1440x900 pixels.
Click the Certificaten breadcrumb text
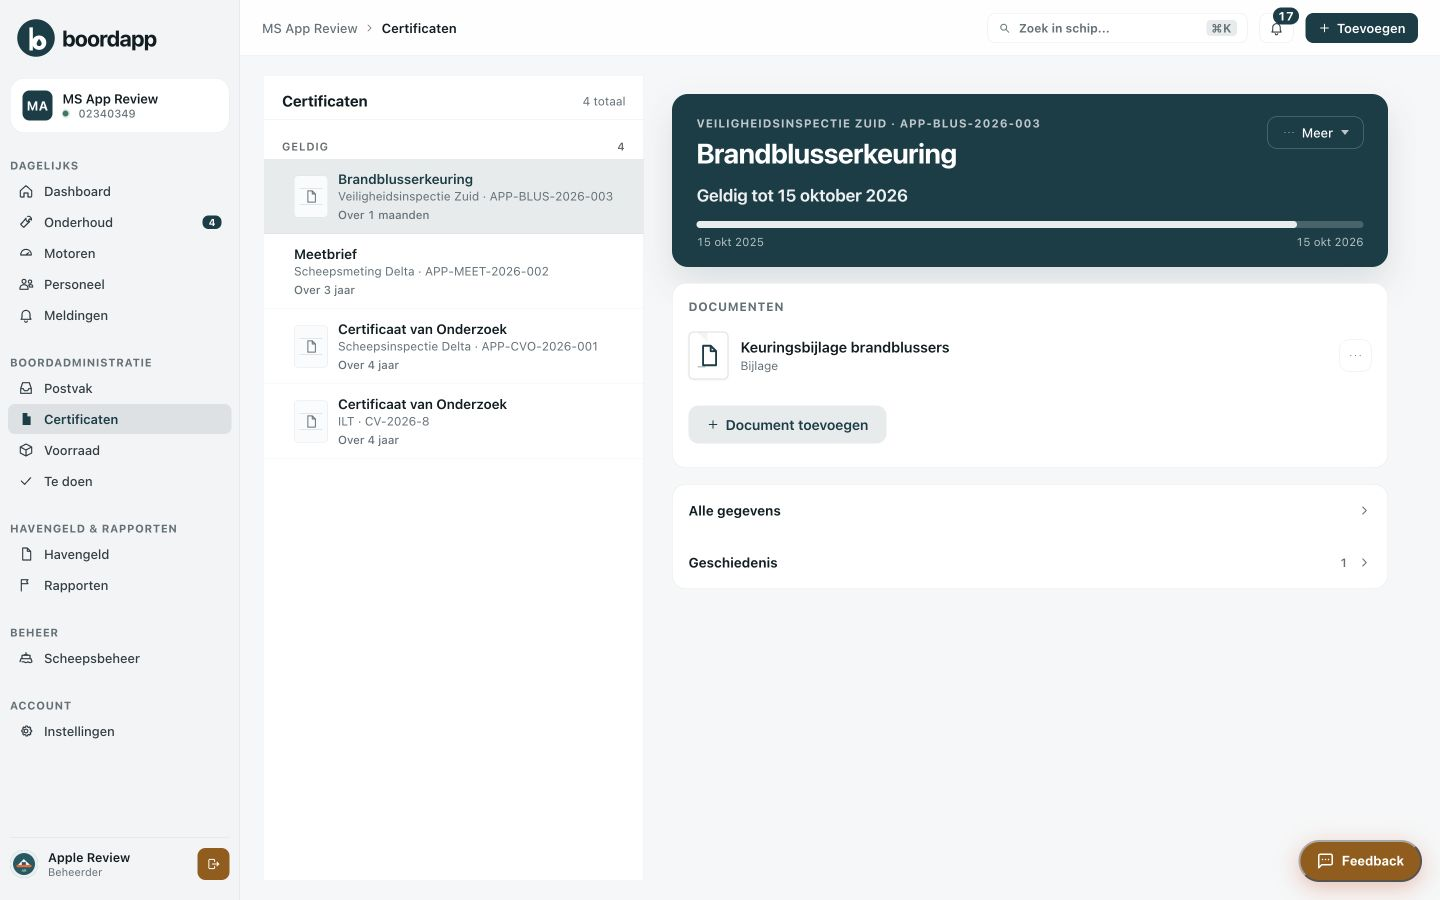pos(419,28)
